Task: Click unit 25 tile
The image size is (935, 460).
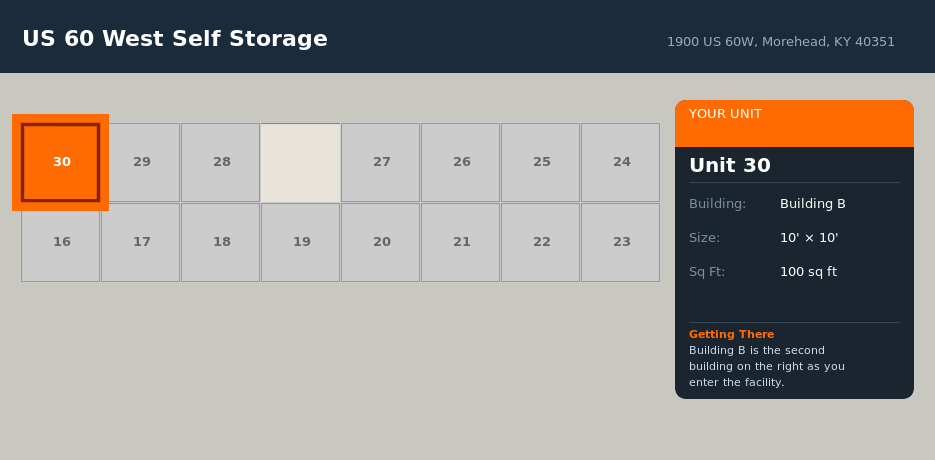Action: coord(541,162)
